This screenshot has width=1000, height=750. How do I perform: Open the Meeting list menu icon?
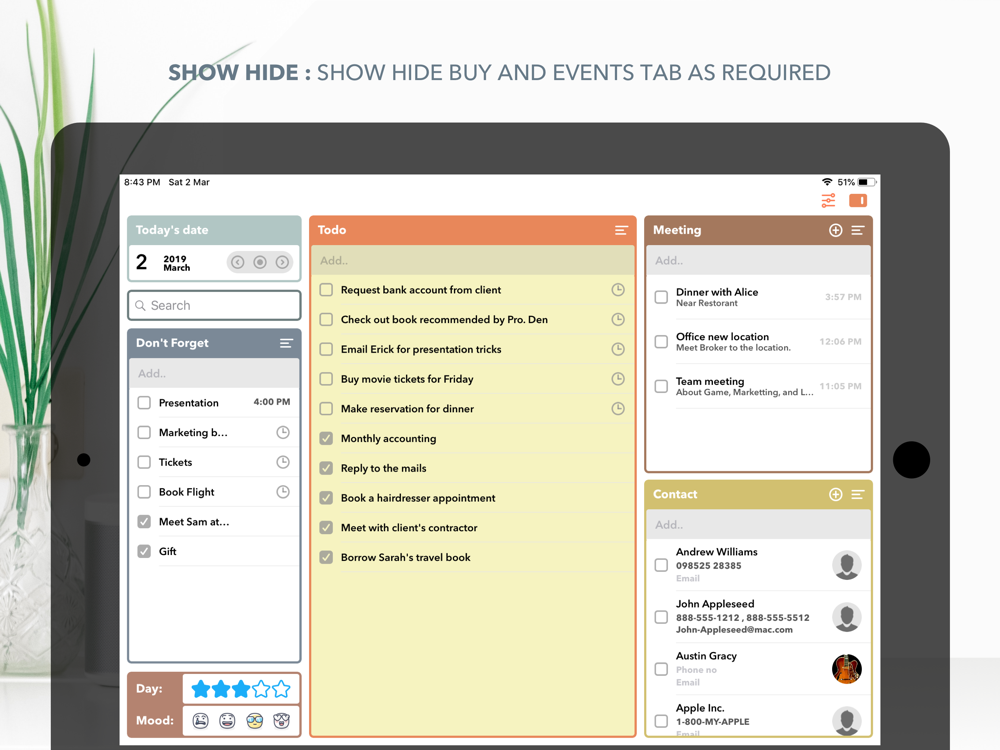(858, 230)
